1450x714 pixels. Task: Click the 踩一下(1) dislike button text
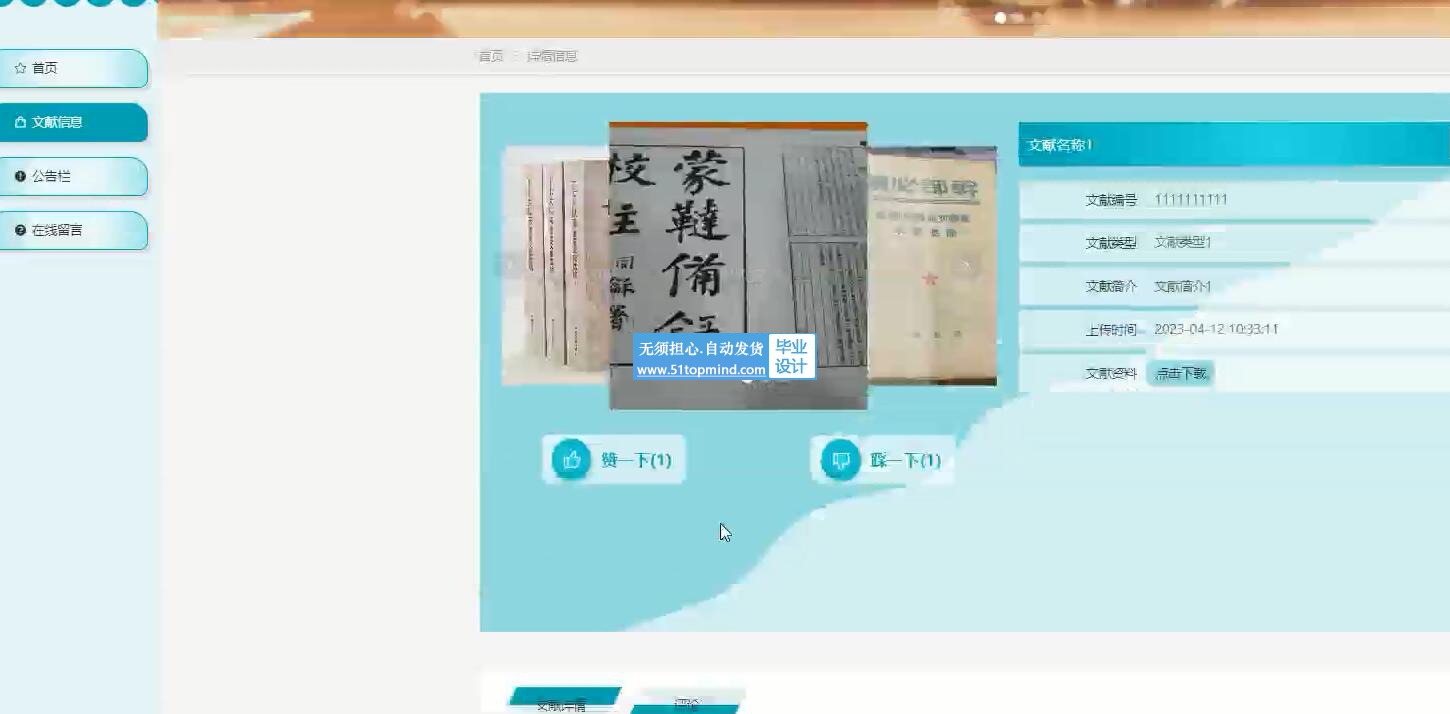(905, 460)
